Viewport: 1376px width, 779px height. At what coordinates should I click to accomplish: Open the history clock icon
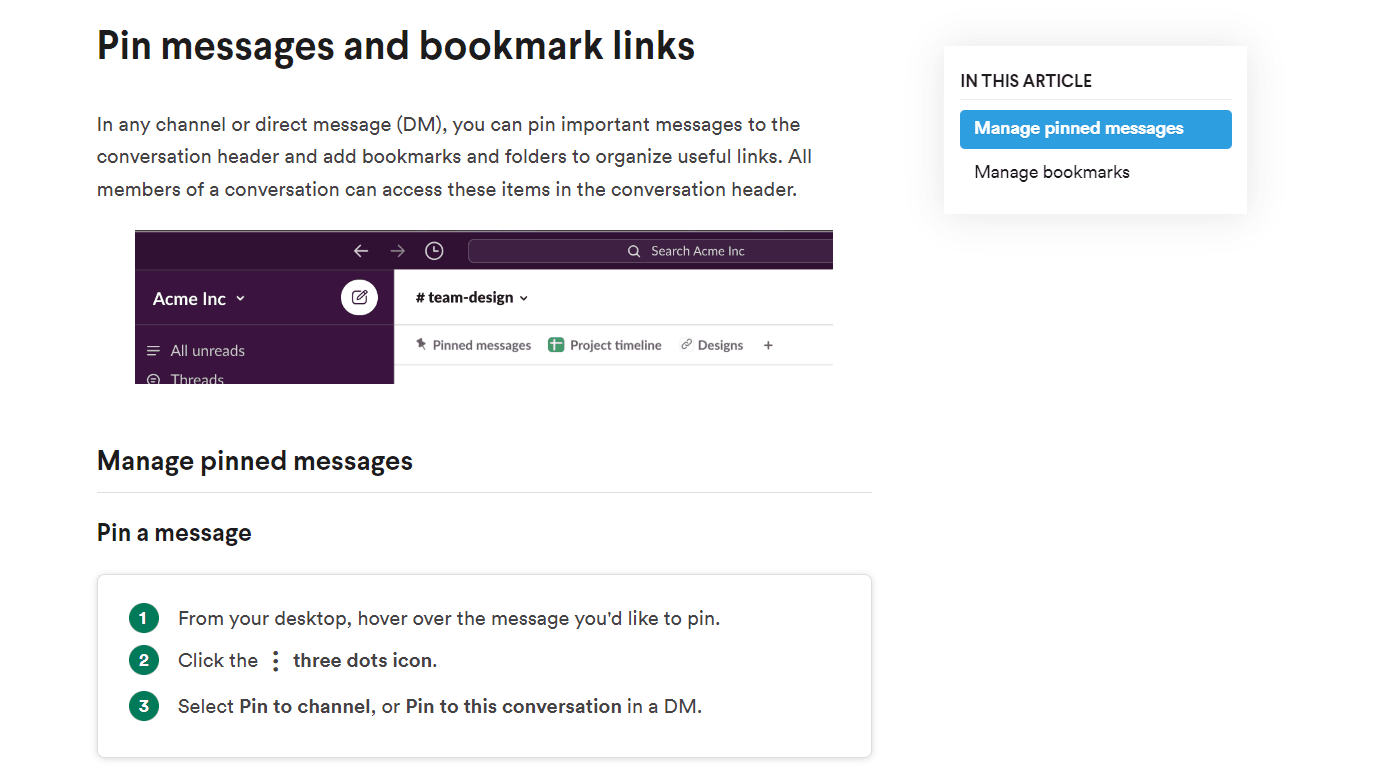tap(434, 251)
